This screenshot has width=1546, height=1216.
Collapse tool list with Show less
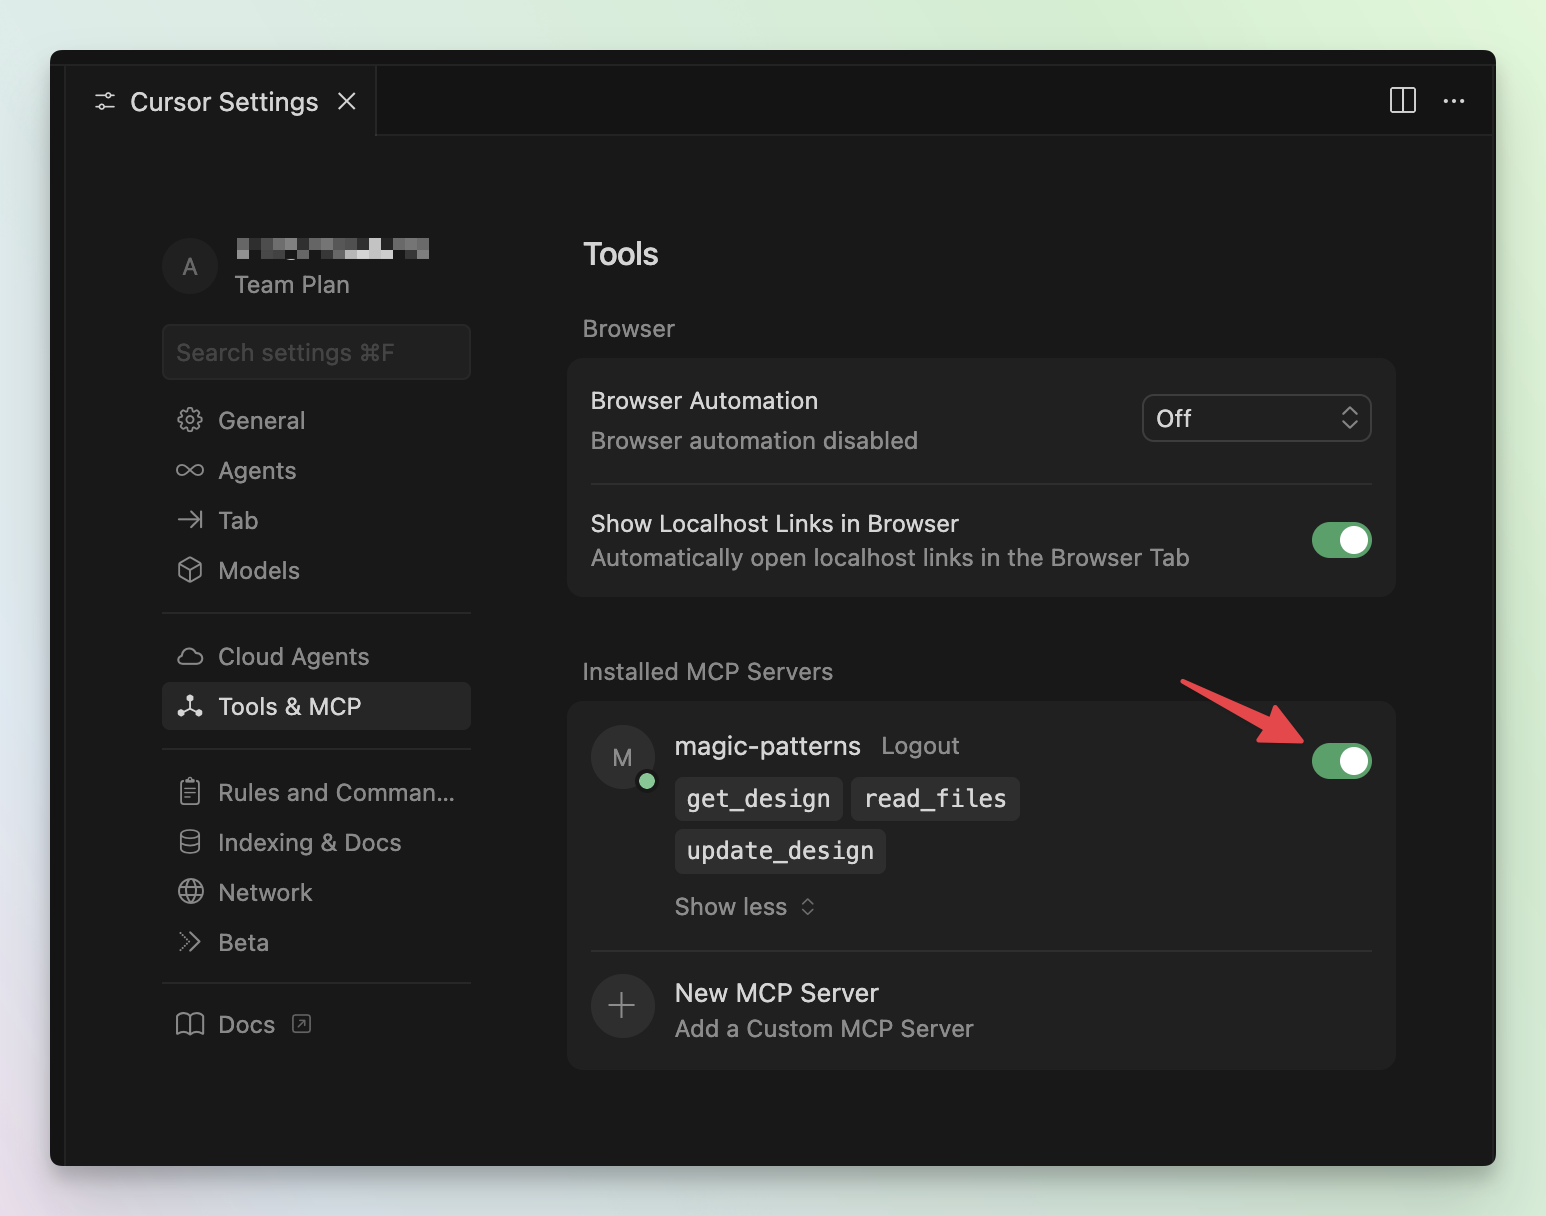(x=744, y=907)
